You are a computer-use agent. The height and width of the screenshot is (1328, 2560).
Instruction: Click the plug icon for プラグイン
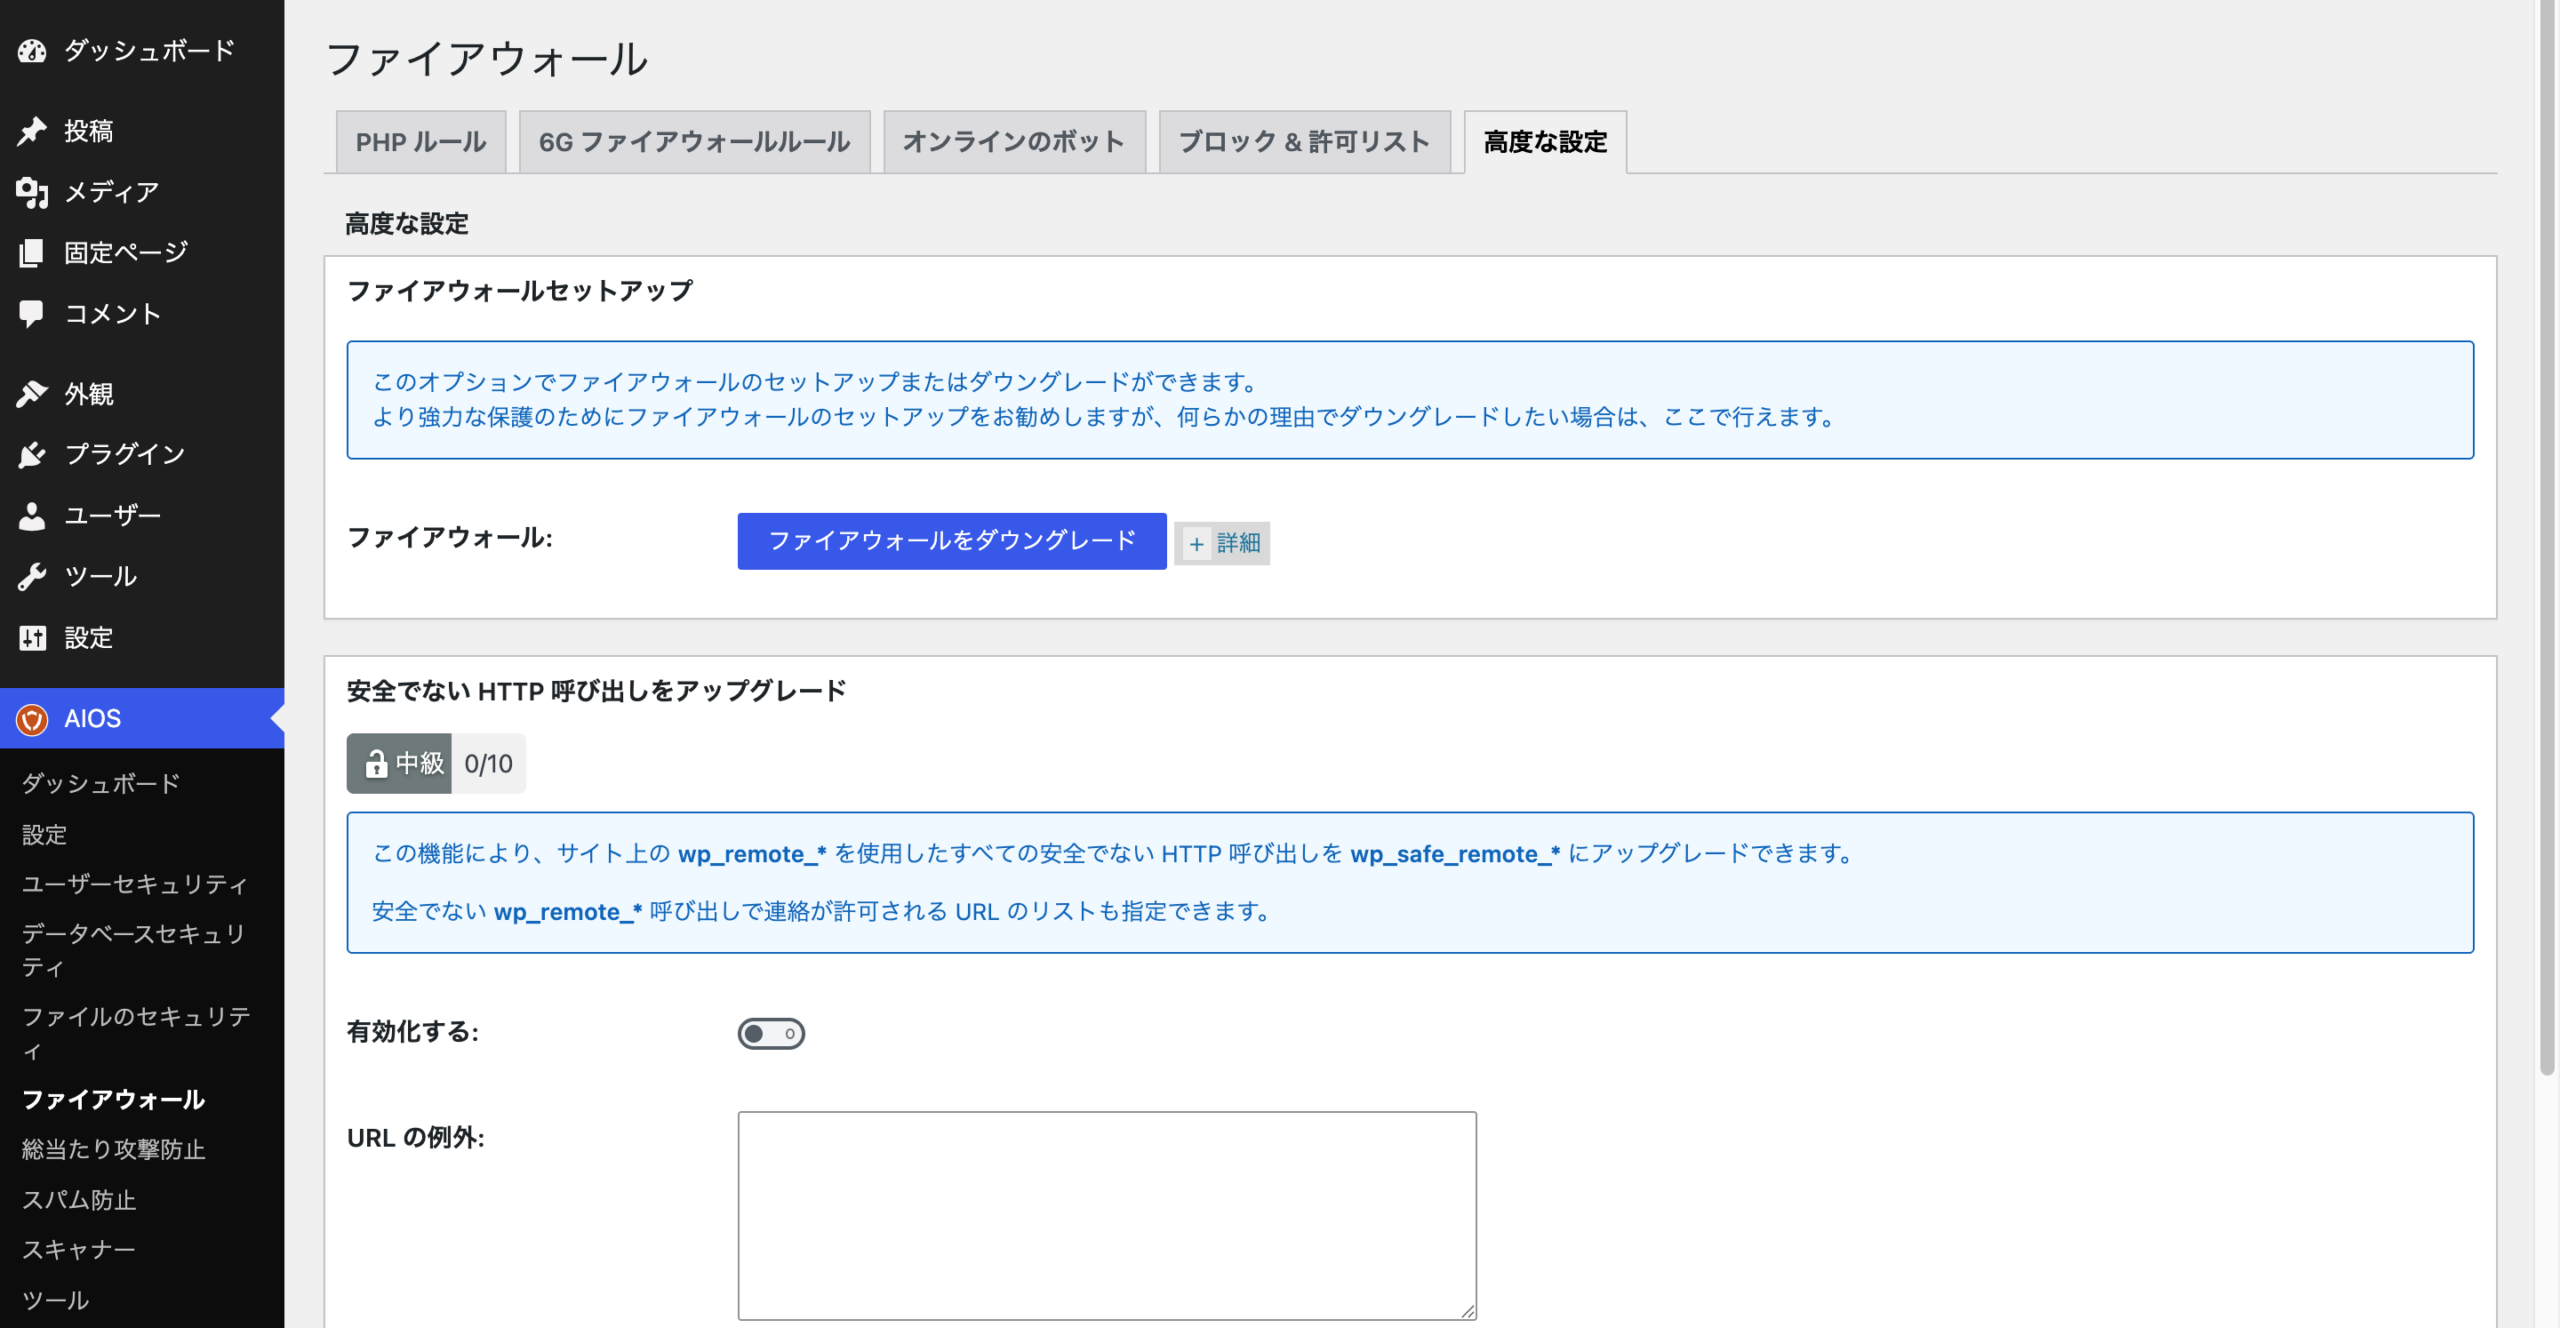[x=32, y=455]
